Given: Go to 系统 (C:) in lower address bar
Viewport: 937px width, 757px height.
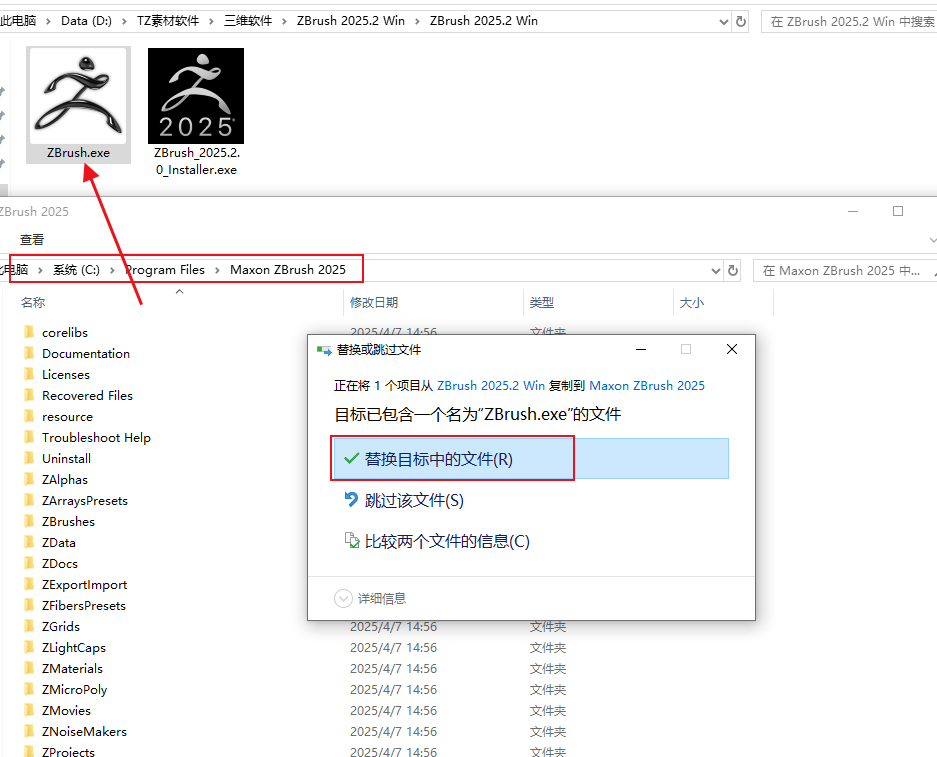Looking at the screenshot, I should [76, 270].
